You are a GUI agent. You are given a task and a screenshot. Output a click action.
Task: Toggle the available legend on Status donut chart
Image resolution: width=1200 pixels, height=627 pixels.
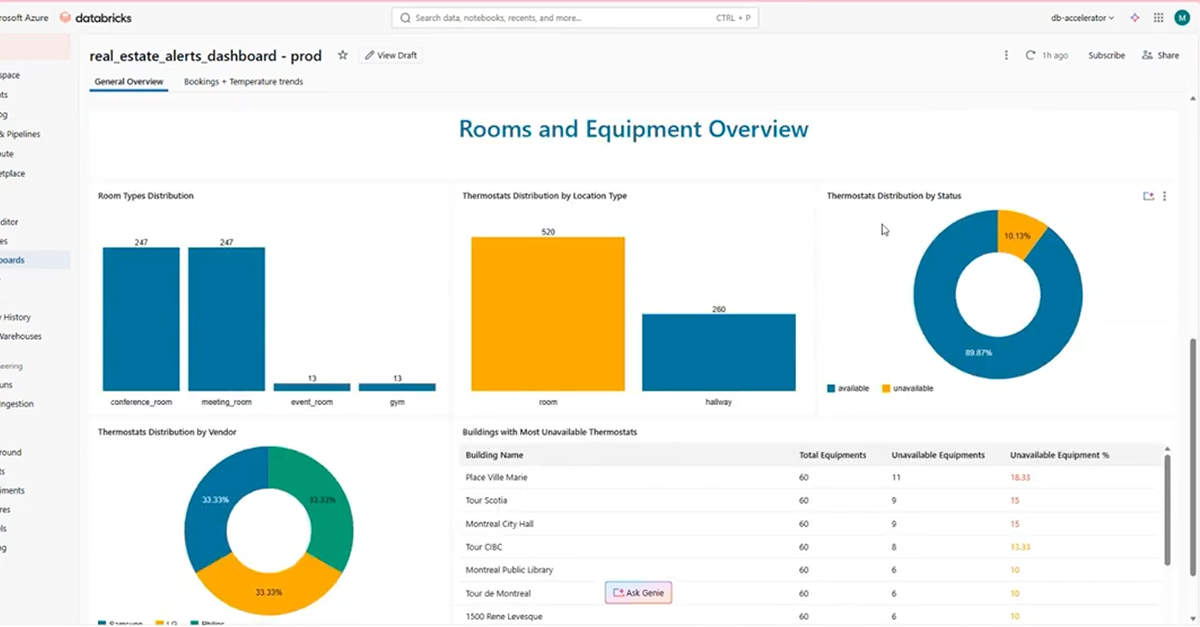(x=846, y=388)
